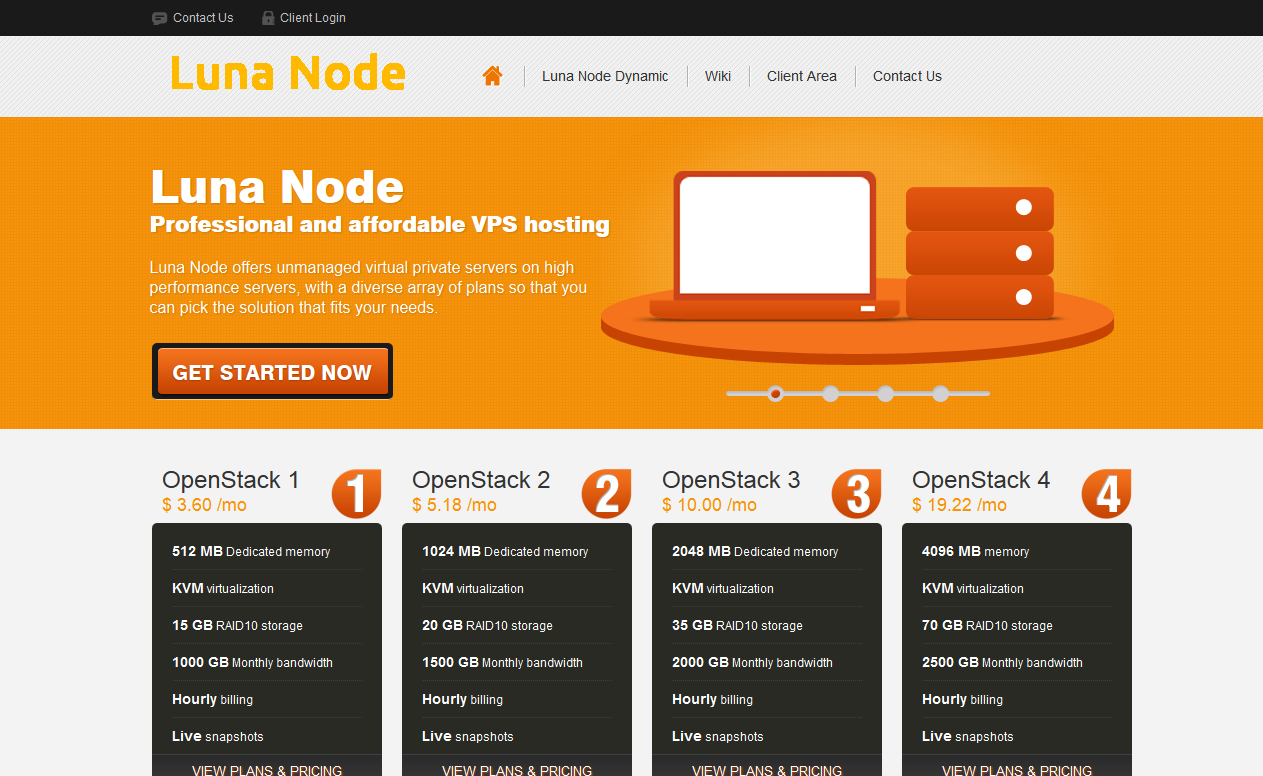The width and height of the screenshot is (1263, 776).
Task: Click the OpenStack 4 plan title
Action: [x=981, y=480]
